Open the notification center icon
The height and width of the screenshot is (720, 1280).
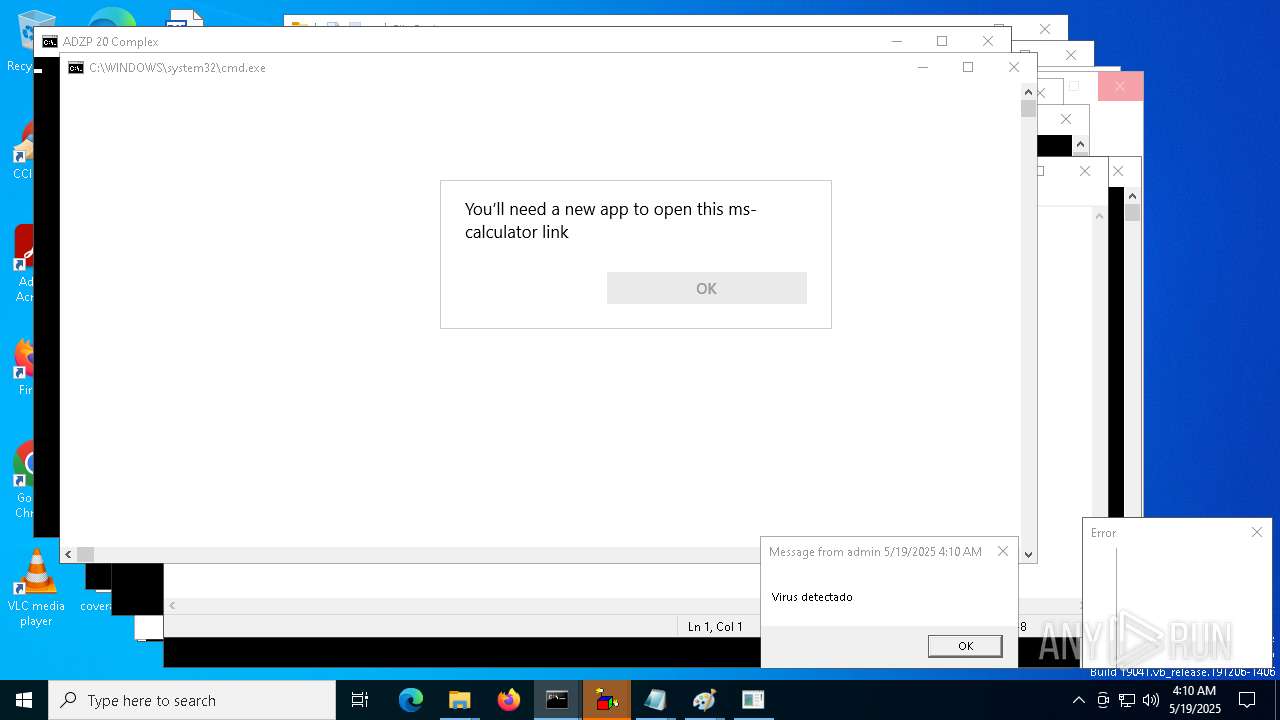1247,700
